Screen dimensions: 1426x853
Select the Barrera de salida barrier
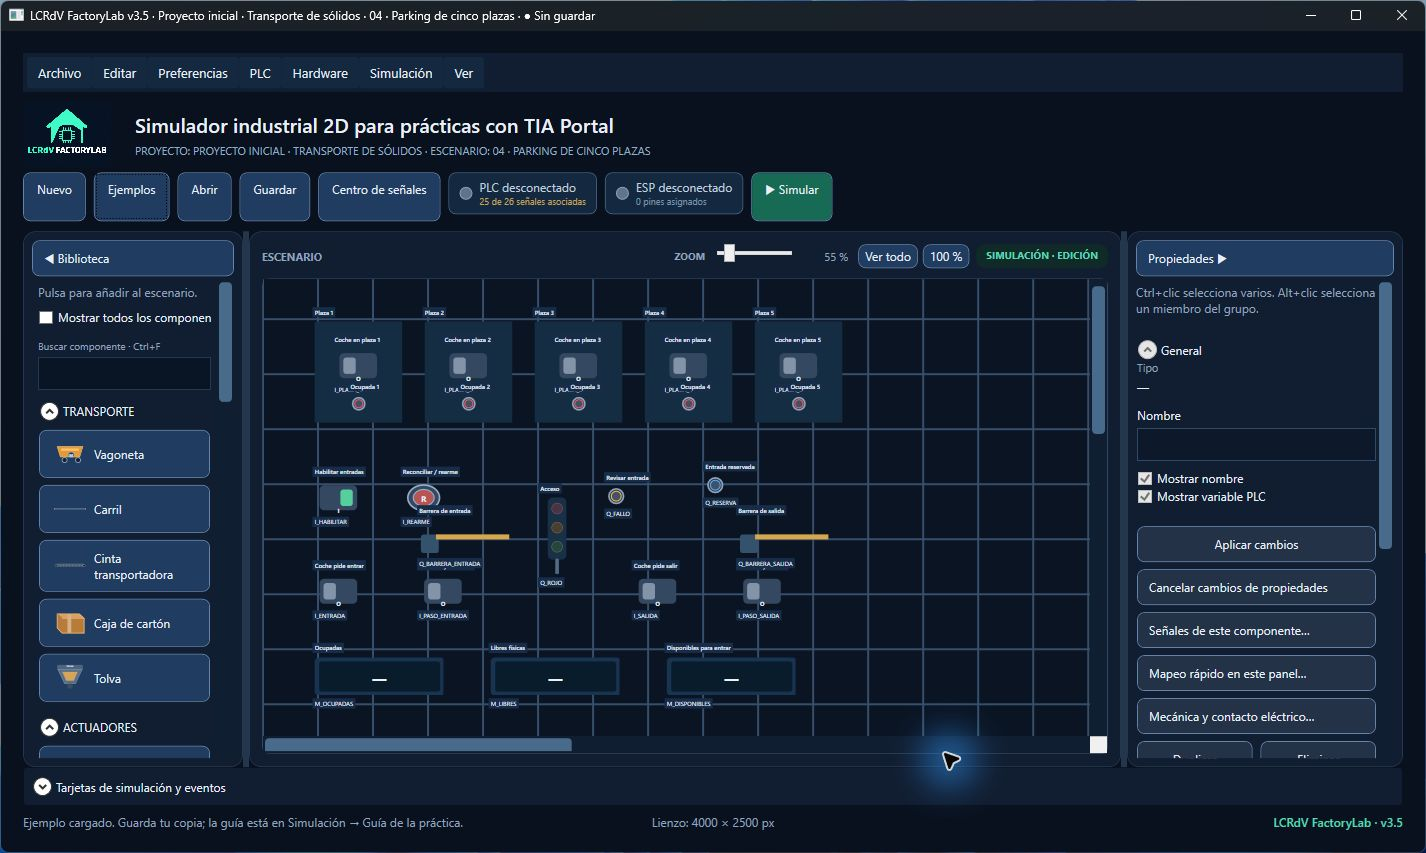point(783,541)
